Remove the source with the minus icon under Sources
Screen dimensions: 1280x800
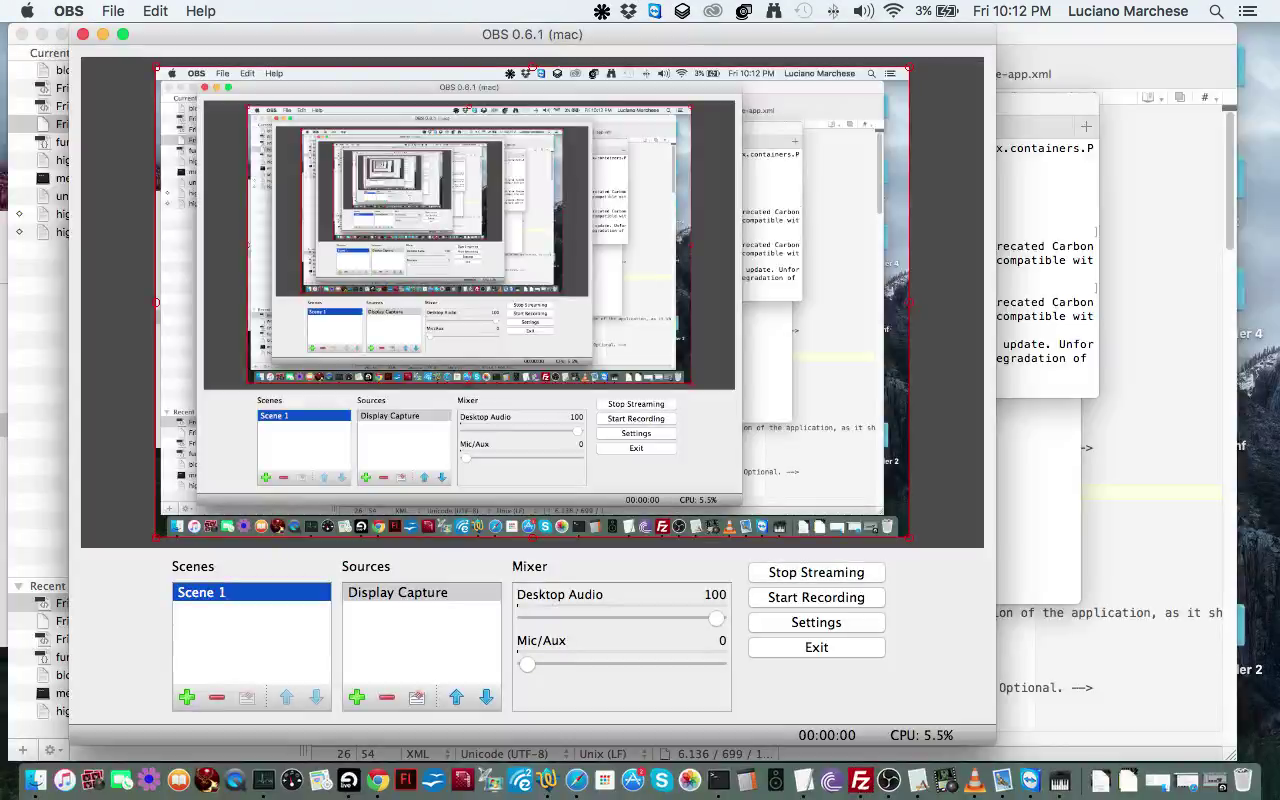(387, 697)
